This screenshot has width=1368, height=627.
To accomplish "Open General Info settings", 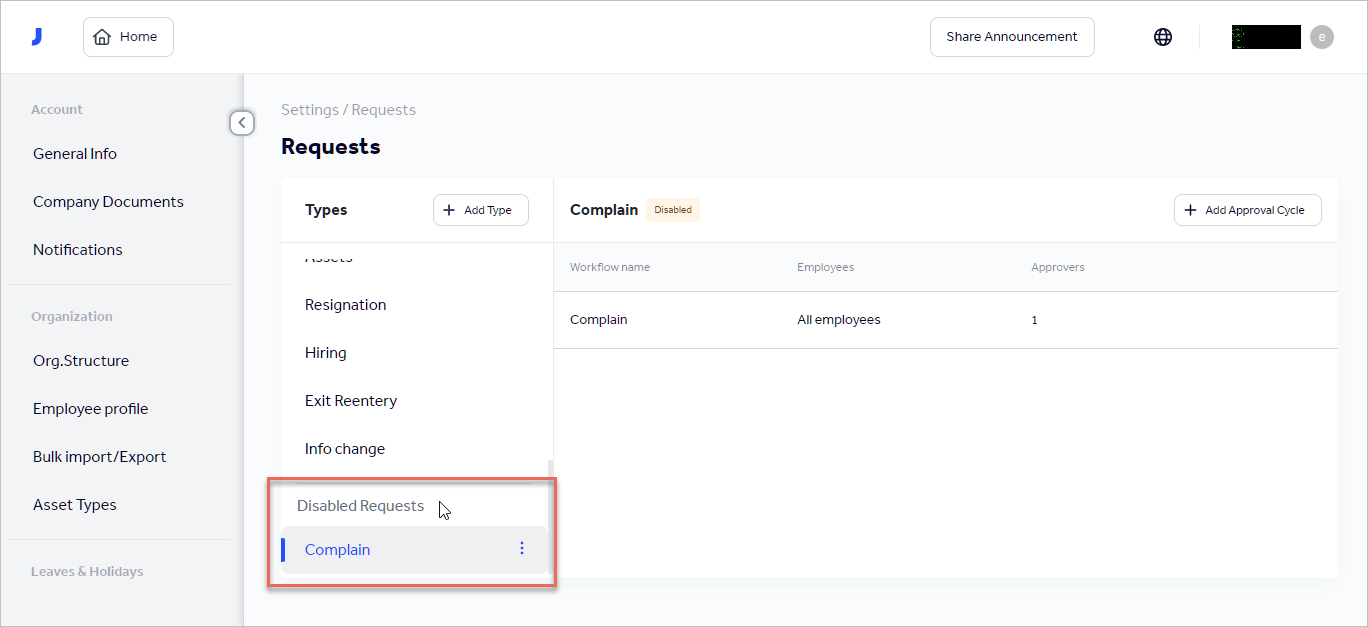I will pyautogui.click(x=74, y=153).
